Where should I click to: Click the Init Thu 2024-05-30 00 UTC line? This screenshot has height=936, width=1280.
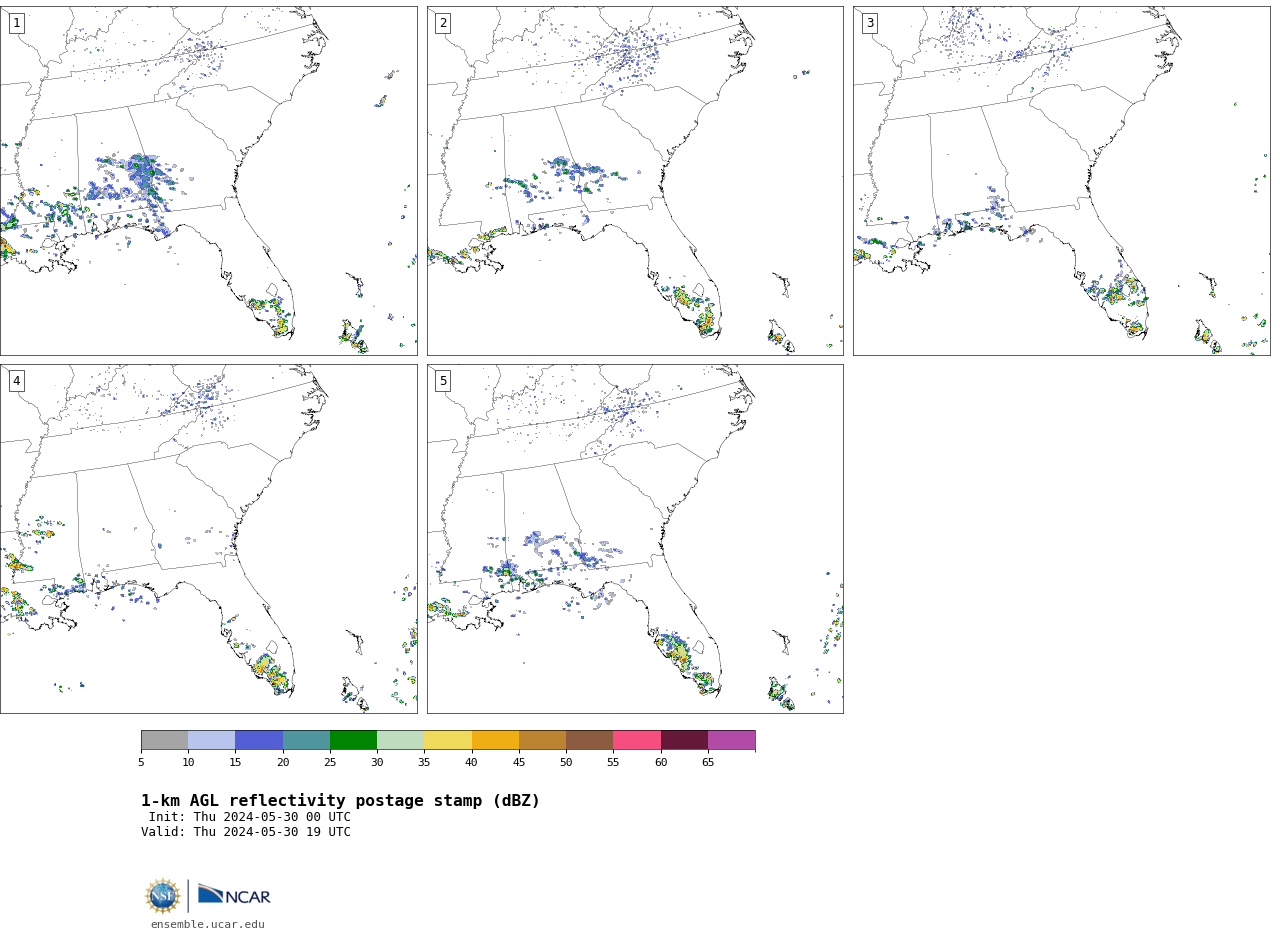250,817
